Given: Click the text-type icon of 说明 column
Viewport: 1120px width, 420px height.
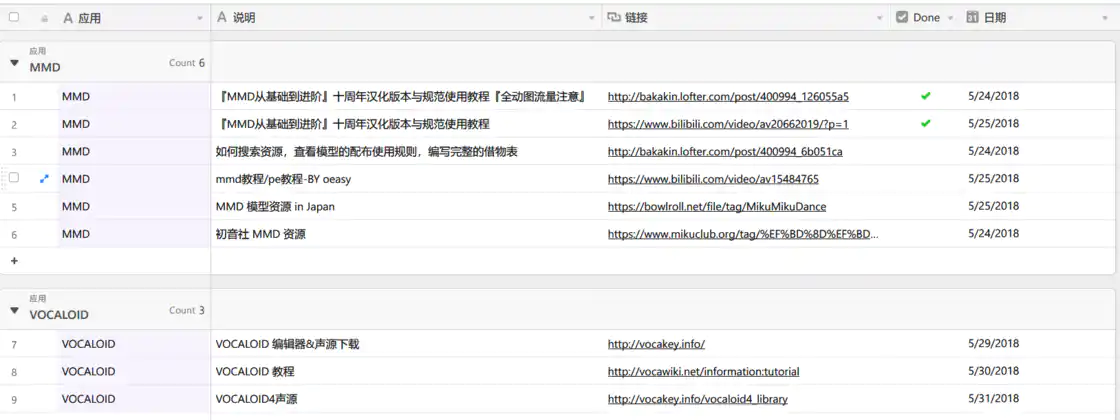Looking at the screenshot, I should click(221, 18).
